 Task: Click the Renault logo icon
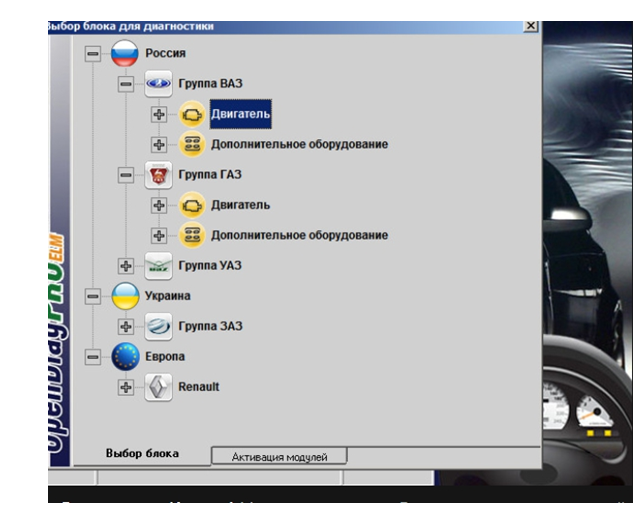pos(159,387)
